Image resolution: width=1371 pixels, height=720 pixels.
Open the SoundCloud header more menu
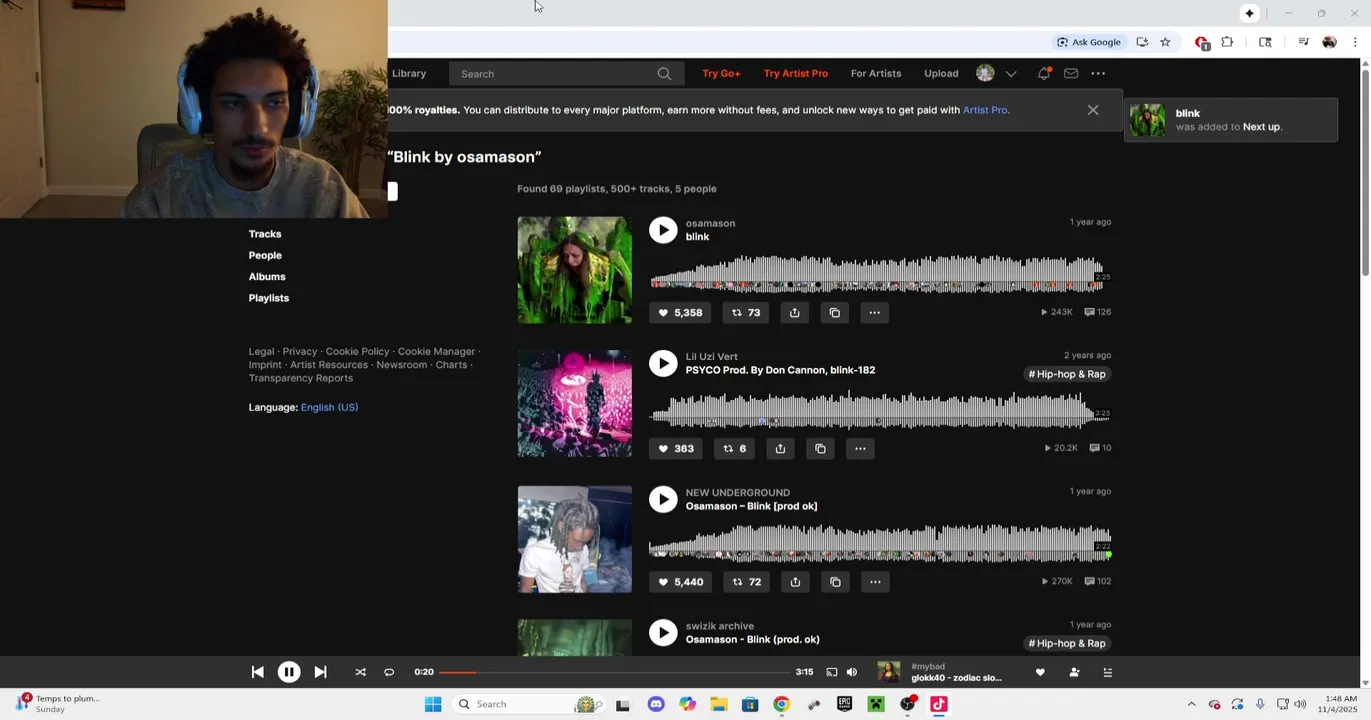pyautogui.click(x=1098, y=73)
